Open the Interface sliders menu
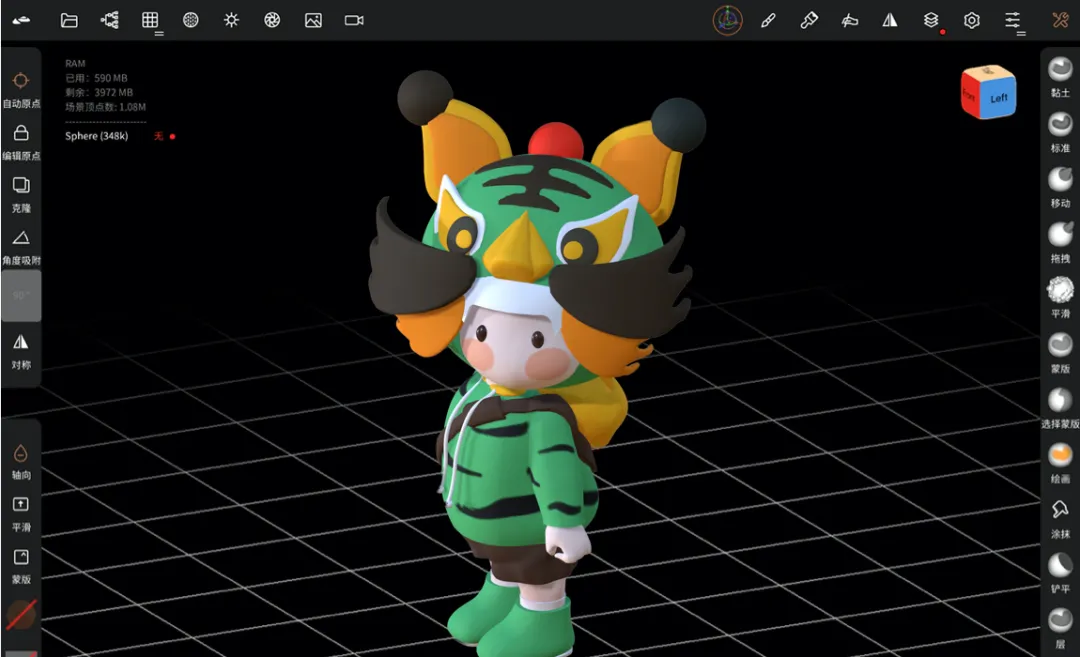1080x657 pixels. (x=1012, y=20)
